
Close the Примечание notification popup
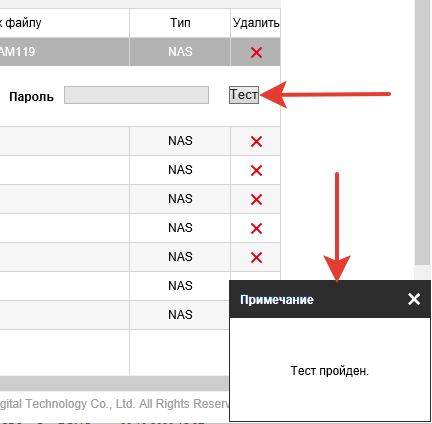(x=414, y=299)
